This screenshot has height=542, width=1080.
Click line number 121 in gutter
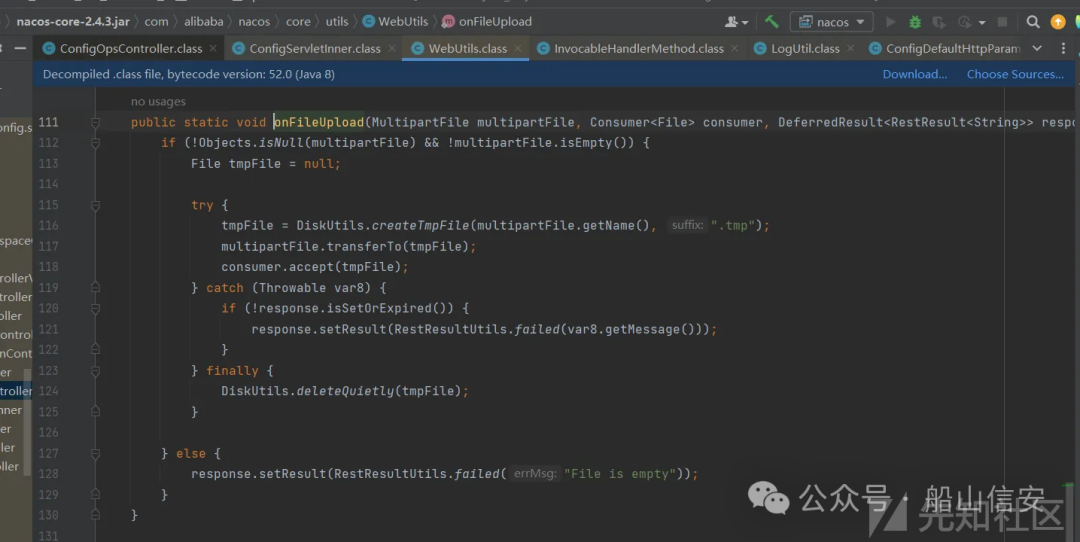[49, 329]
